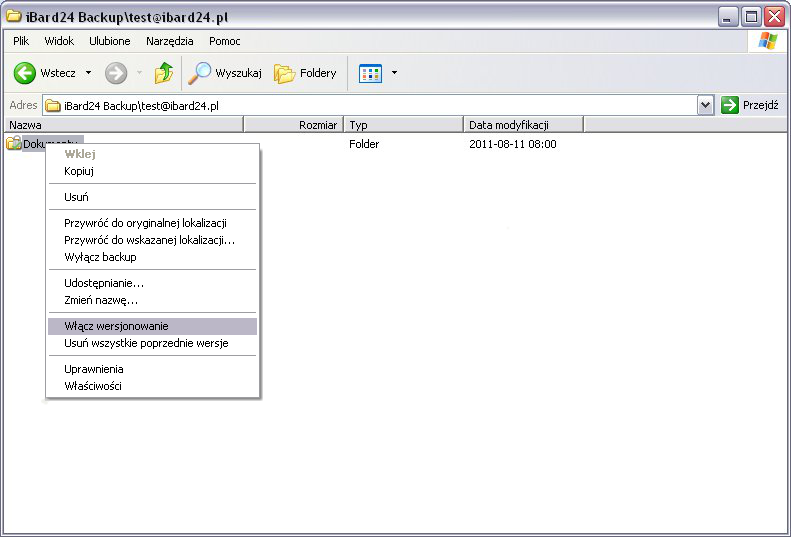This screenshot has width=791, height=537.
Task: Open the Ulubione menu
Action: coord(109,41)
